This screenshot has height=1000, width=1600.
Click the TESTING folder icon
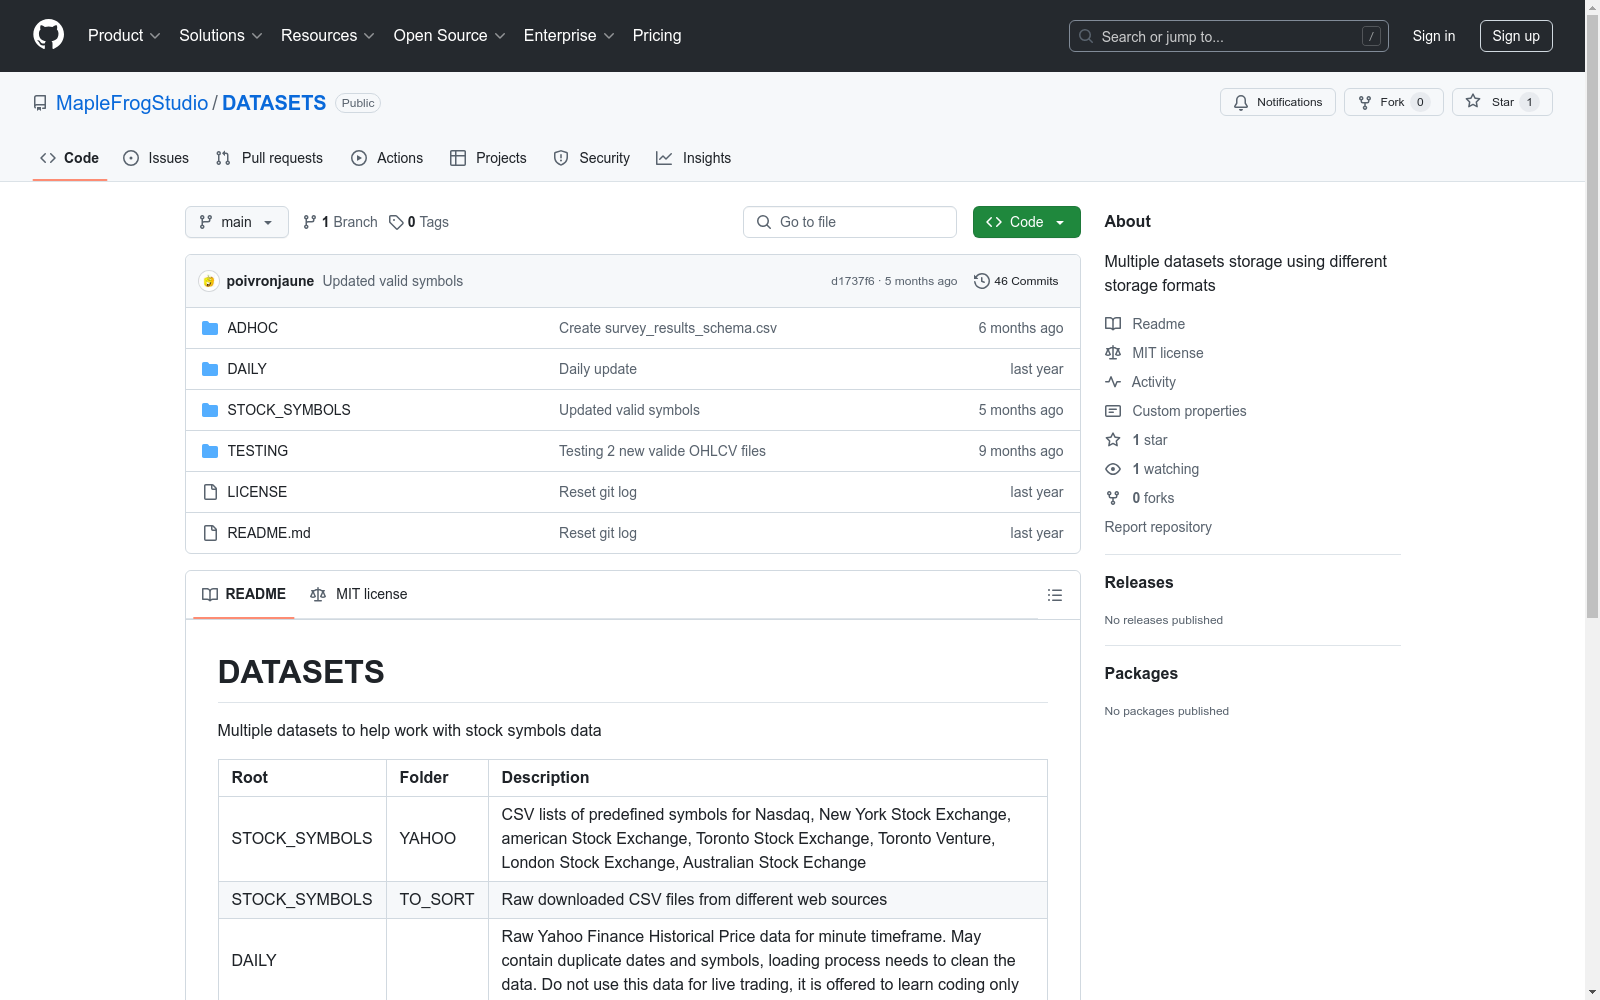(x=210, y=451)
